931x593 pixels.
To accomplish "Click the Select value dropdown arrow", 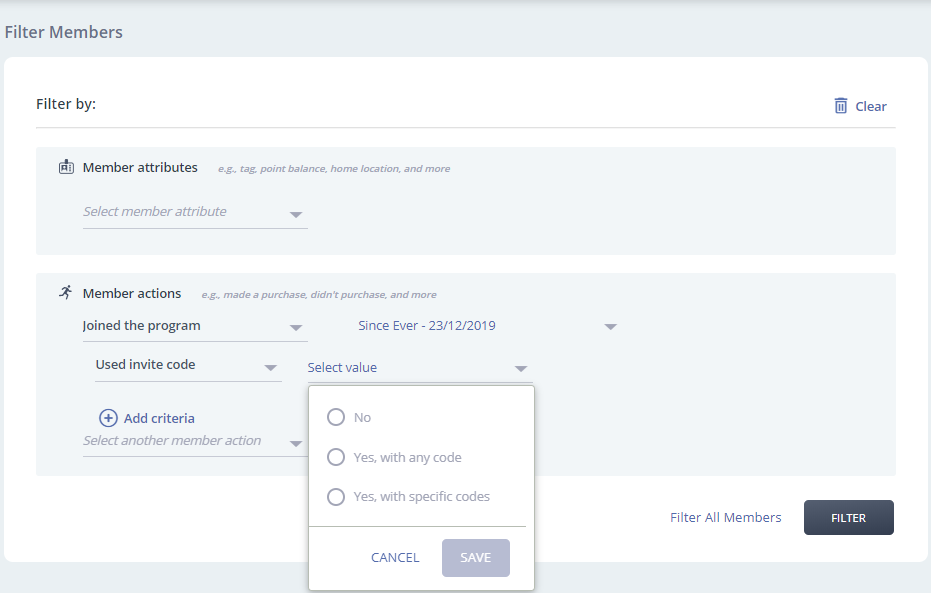I will point(520,368).
